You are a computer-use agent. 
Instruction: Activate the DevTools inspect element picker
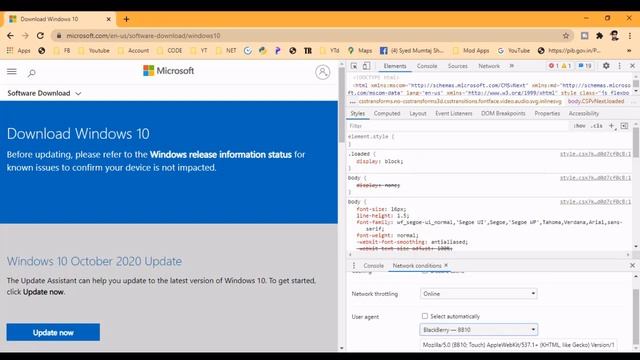pos(354,66)
